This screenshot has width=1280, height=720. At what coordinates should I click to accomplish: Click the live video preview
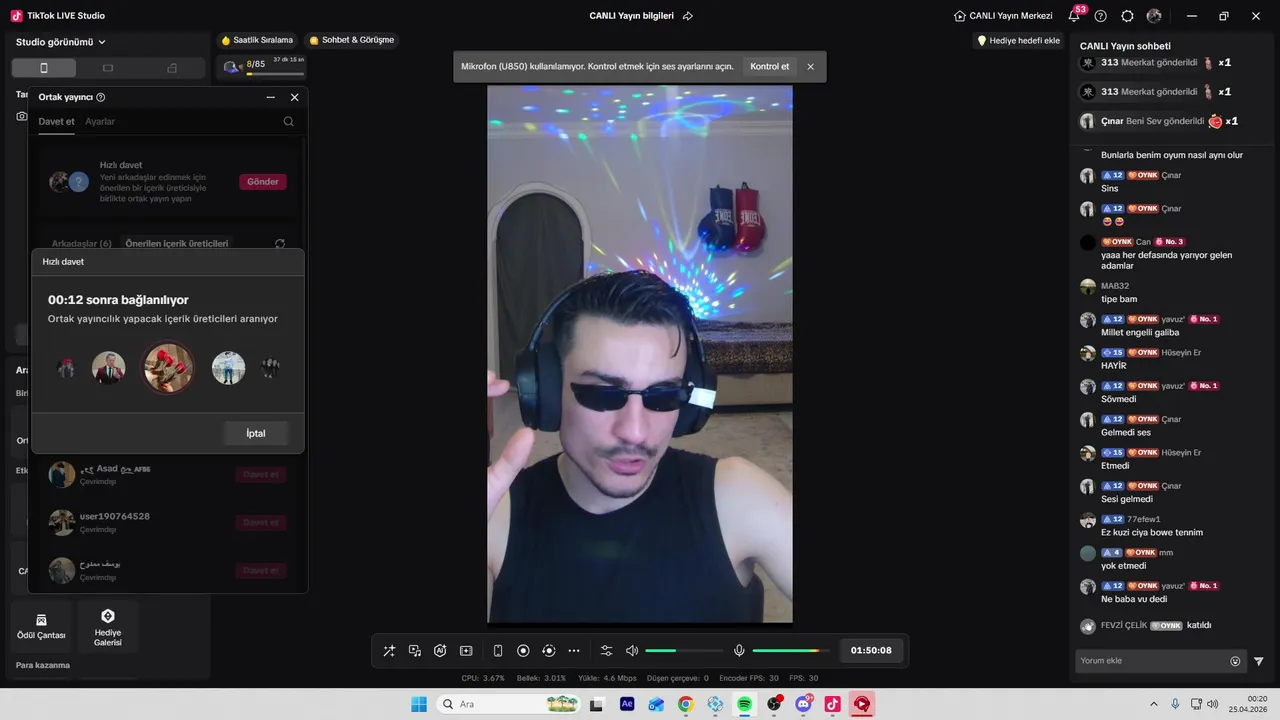coord(640,354)
